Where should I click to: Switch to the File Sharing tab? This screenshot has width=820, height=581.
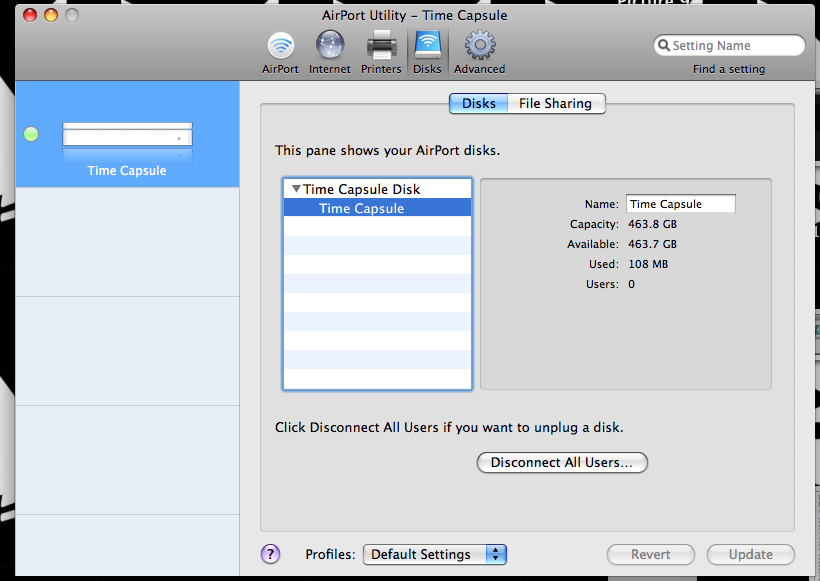[x=555, y=104]
